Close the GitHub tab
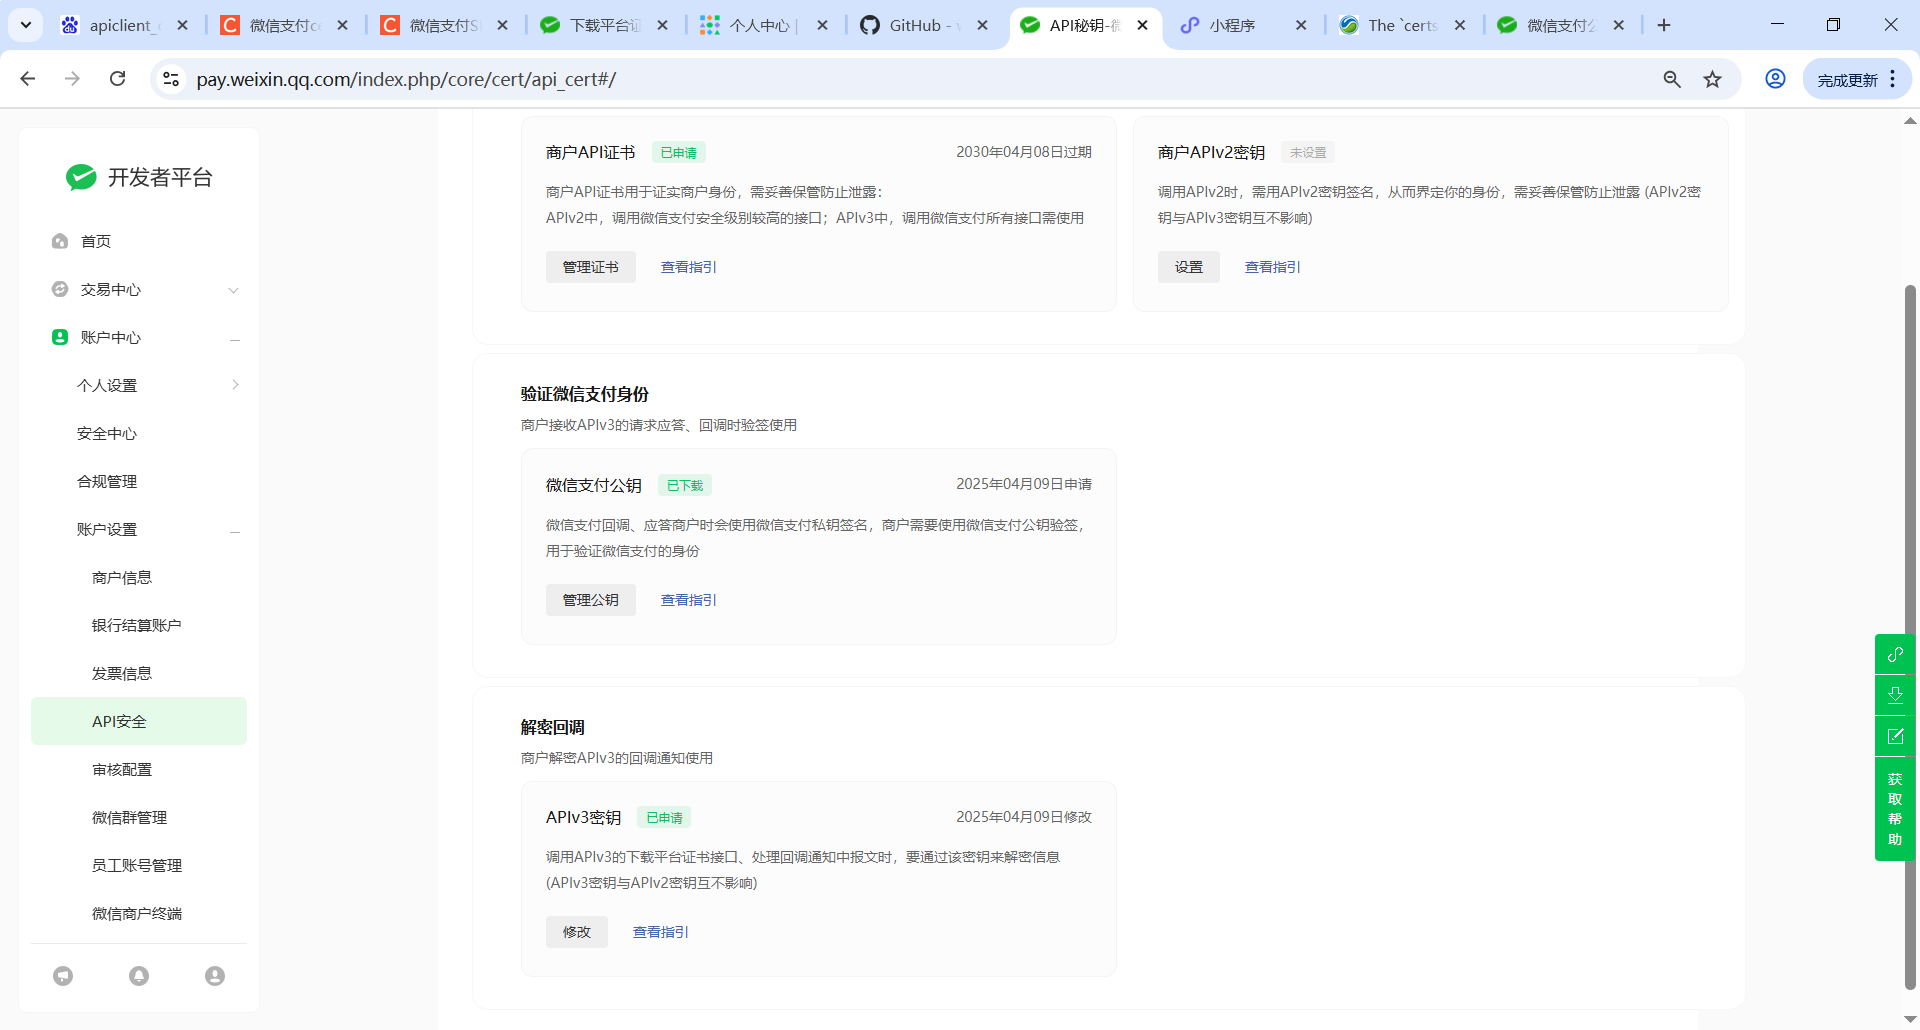Screen dimensions: 1920x1030 pyautogui.click(x=982, y=25)
